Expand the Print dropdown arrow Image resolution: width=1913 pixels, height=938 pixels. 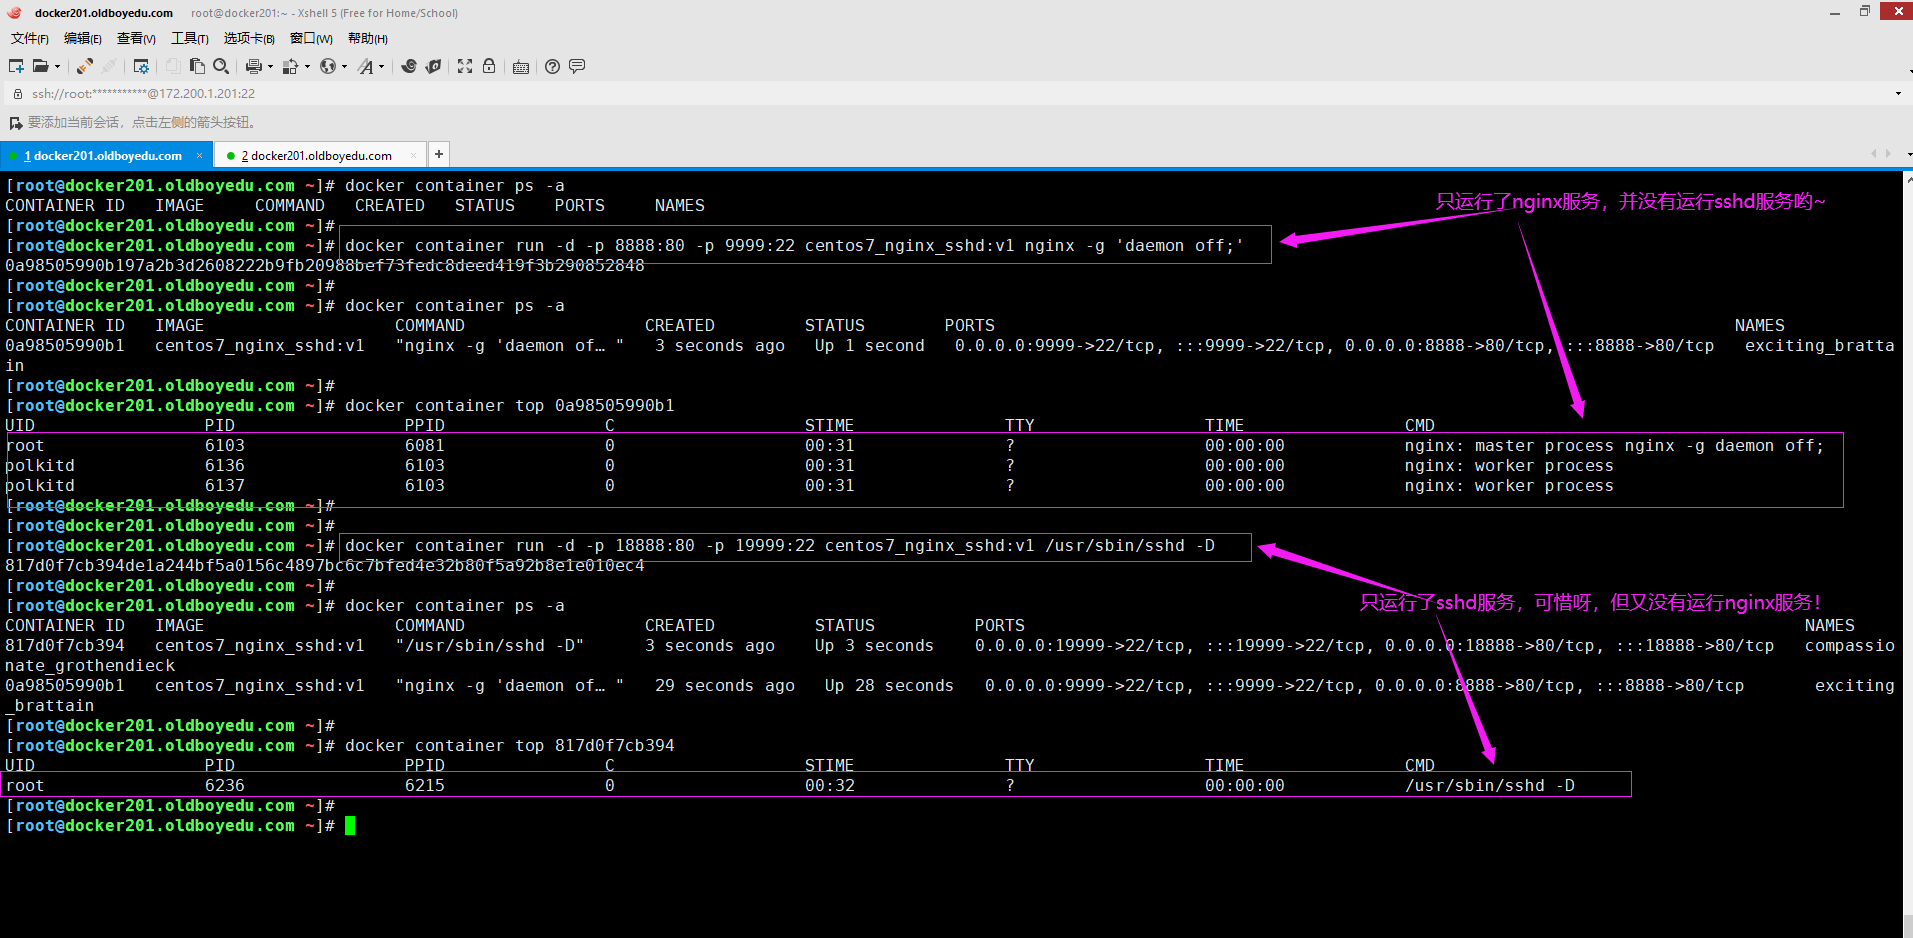click(270, 67)
